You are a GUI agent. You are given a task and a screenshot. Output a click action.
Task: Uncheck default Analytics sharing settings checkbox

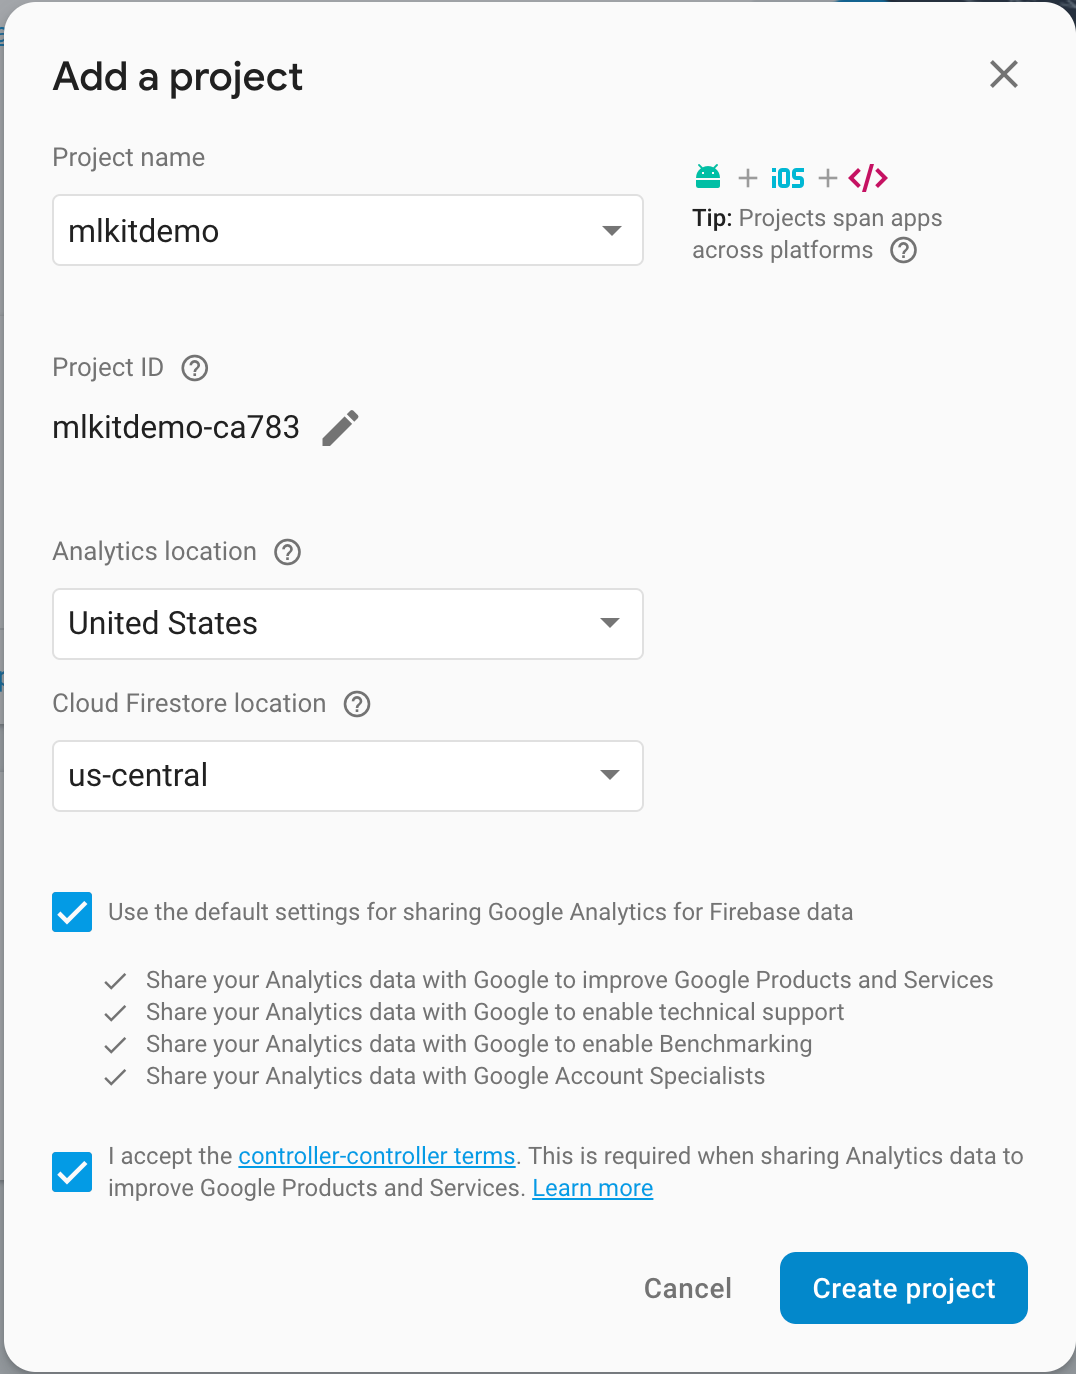tap(72, 912)
